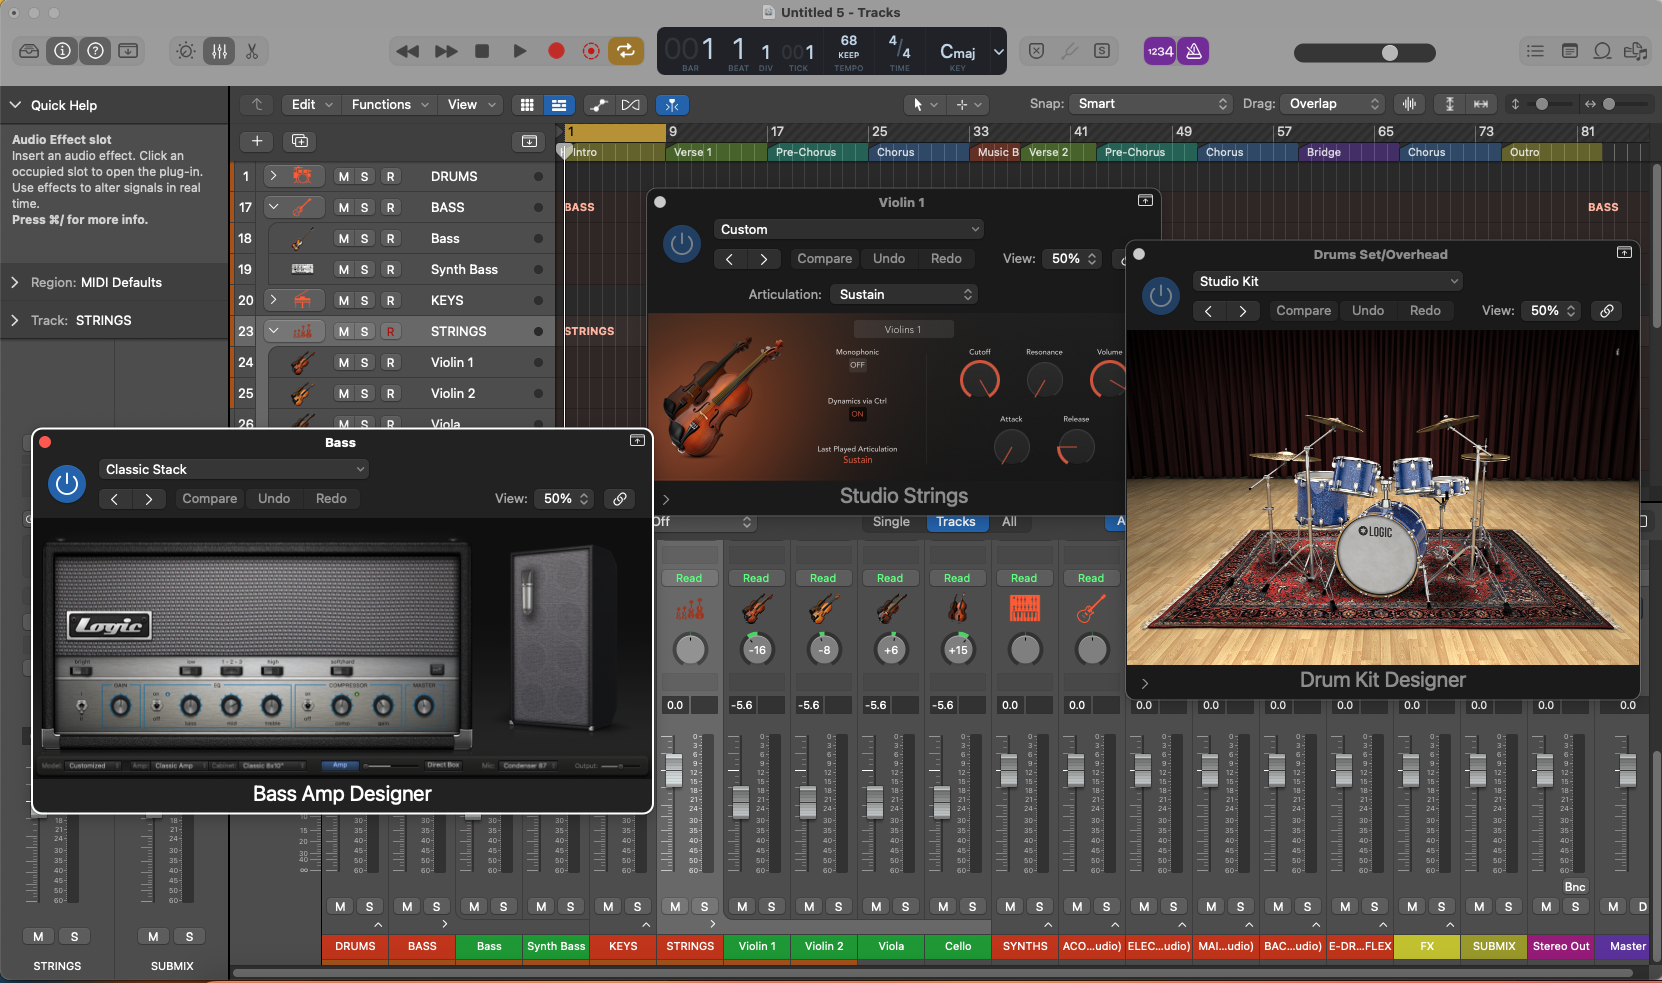This screenshot has width=1662, height=983.
Task: Click the Synth Bass track keyboard icon
Action: point(302,269)
